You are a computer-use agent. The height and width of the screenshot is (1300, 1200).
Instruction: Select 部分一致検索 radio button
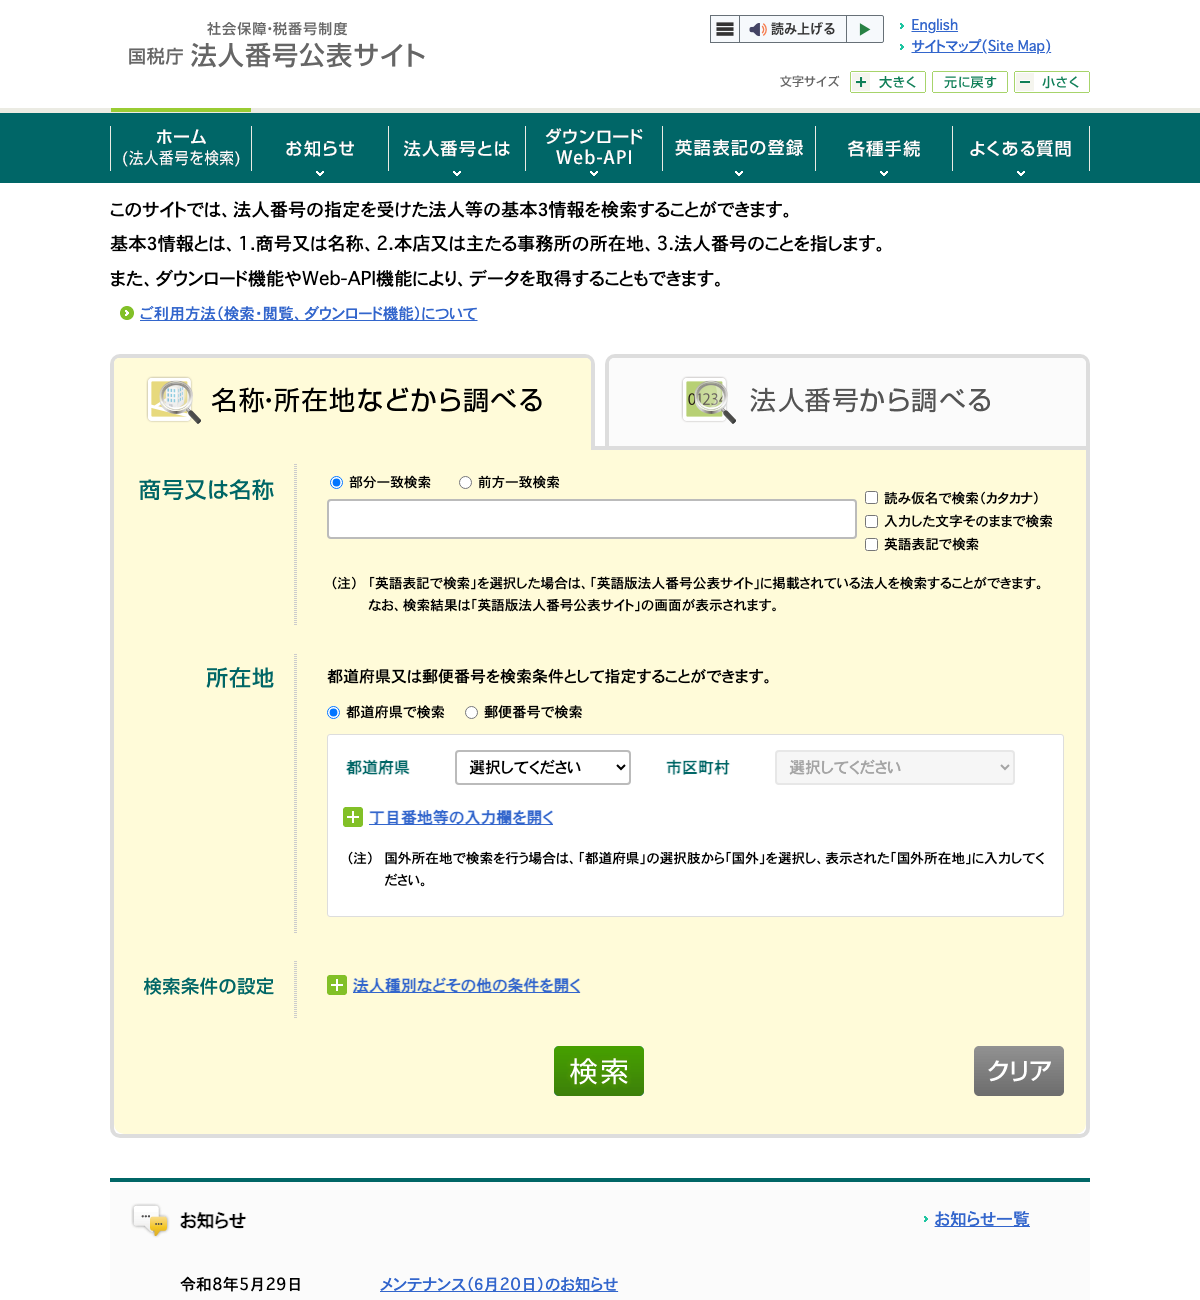click(336, 482)
